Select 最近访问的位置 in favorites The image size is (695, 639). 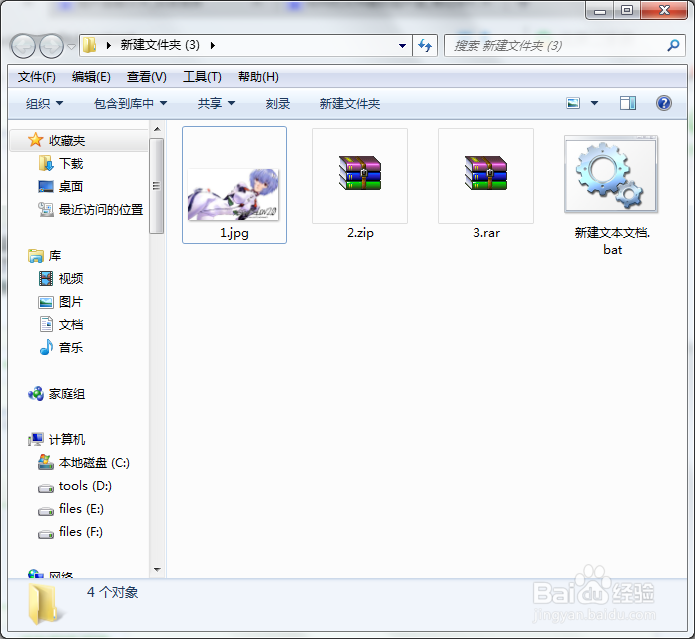(101, 210)
